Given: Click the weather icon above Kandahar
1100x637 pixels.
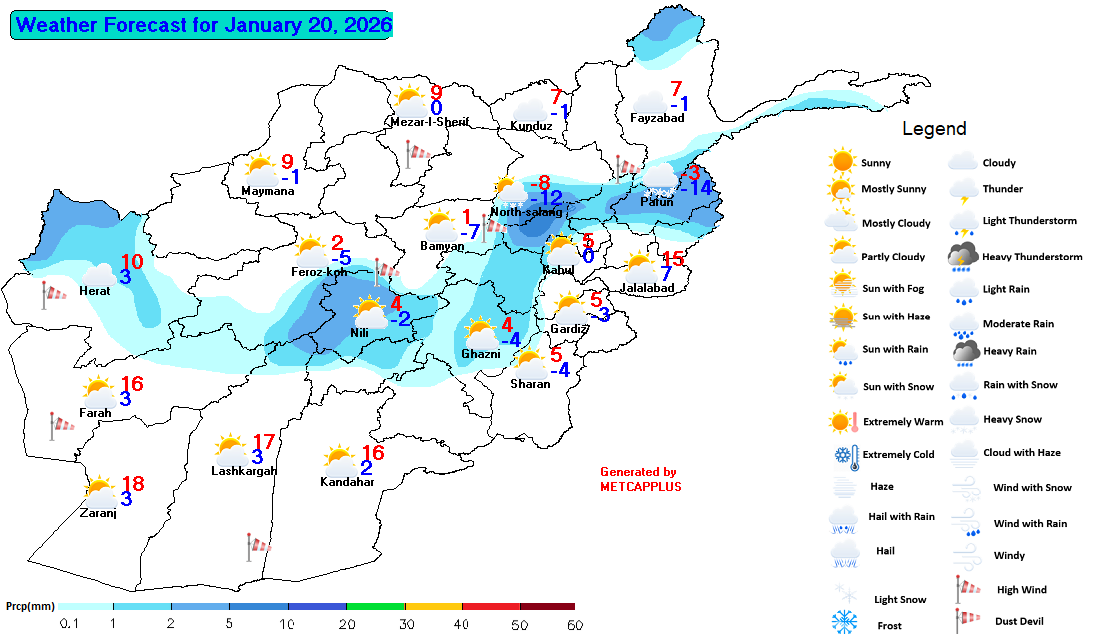Looking at the screenshot, I should [338, 461].
